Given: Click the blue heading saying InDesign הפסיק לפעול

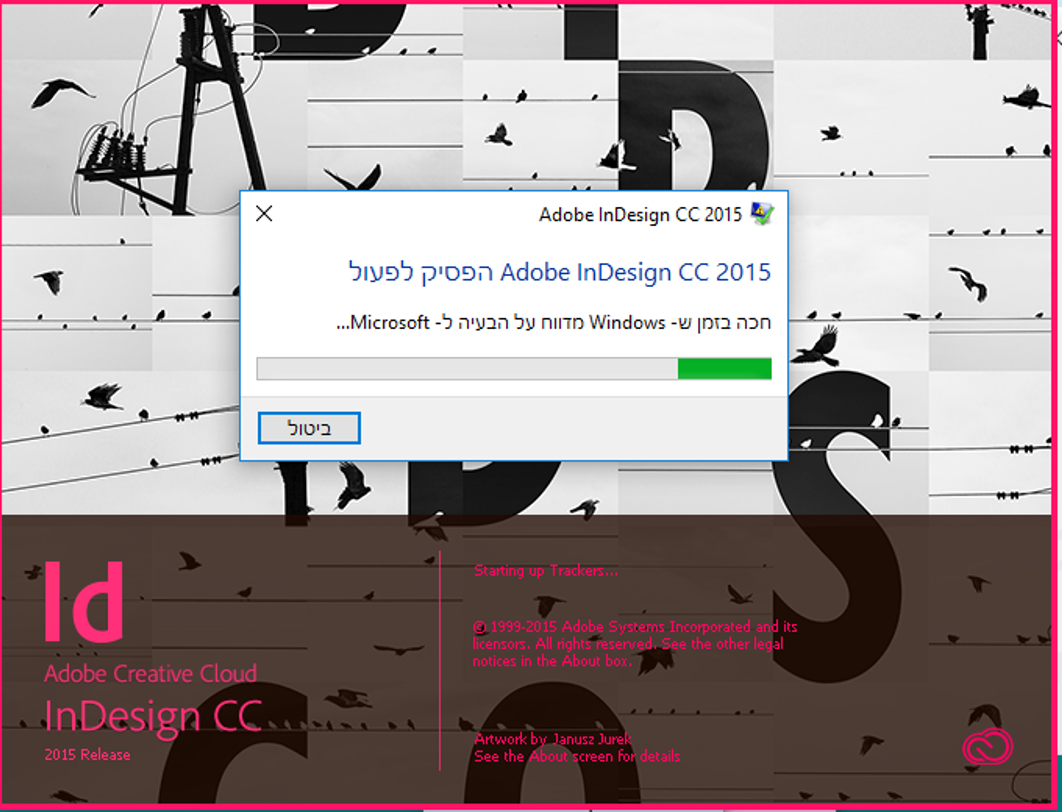Looking at the screenshot, I should pyautogui.click(x=559, y=272).
